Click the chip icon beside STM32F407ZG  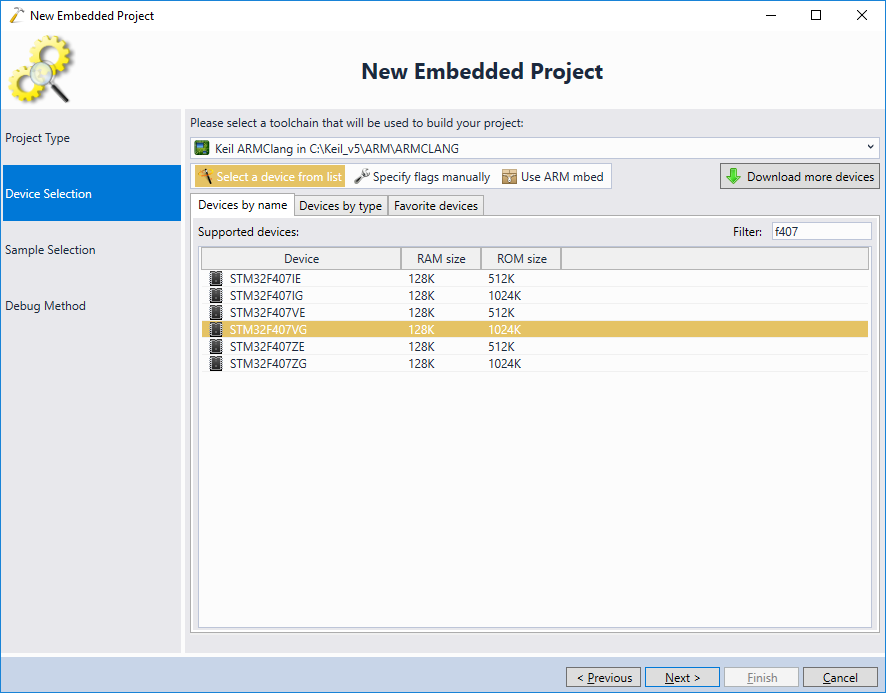pyautogui.click(x=216, y=363)
